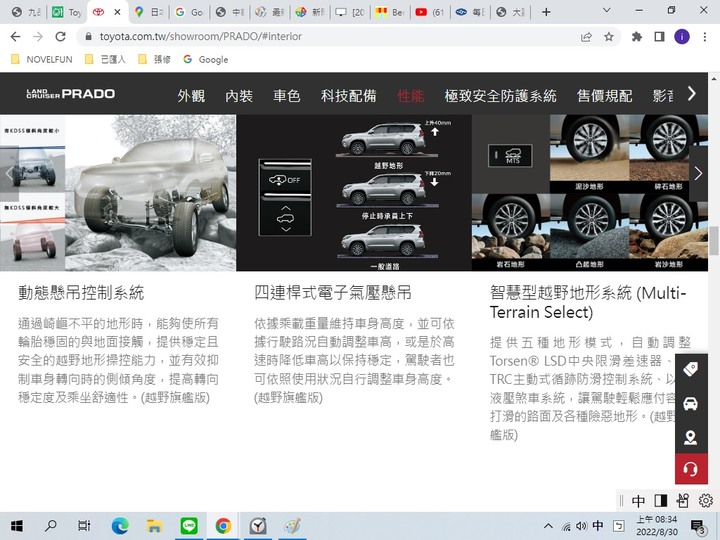Open the 張修 bookmark folder
The height and width of the screenshot is (540, 720).
pos(155,59)
